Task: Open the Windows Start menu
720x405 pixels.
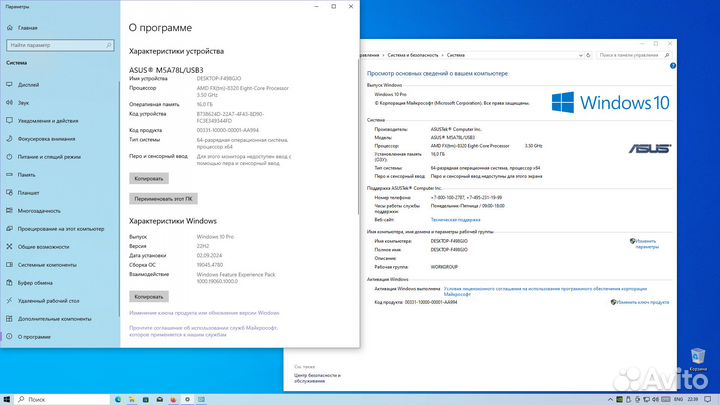Action: 6,399
